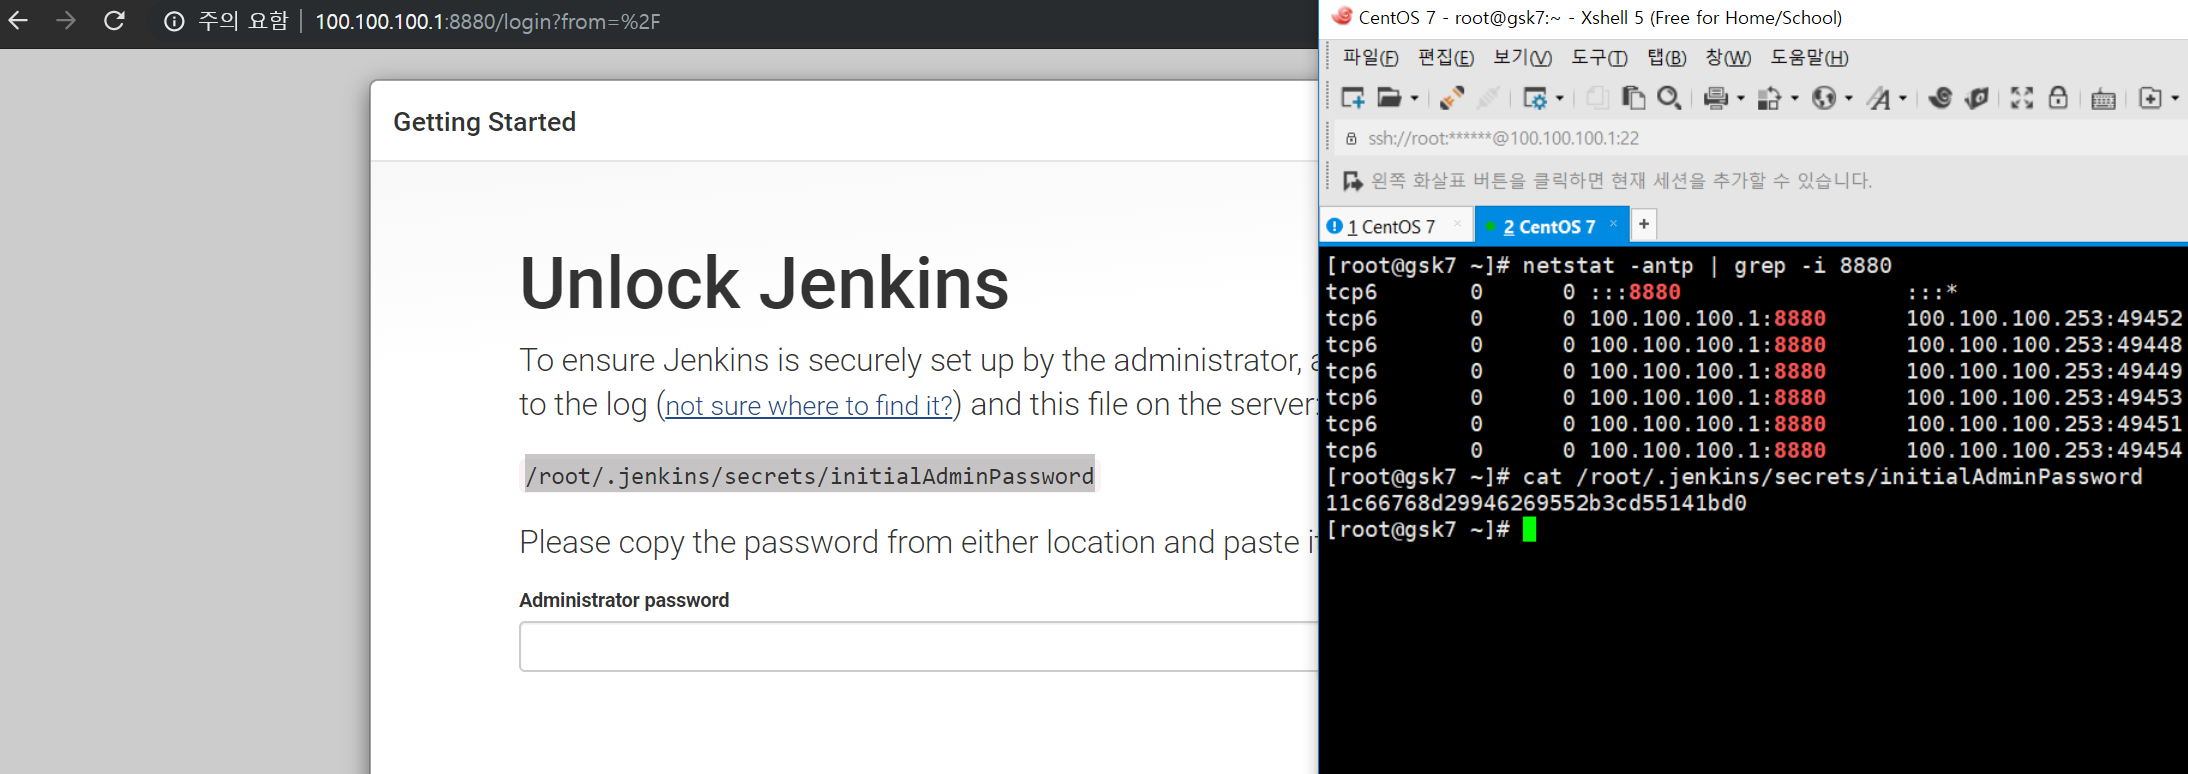Open the 창(W) menu
This screenshot has width=2188, height=774.
coord(1729,58)
